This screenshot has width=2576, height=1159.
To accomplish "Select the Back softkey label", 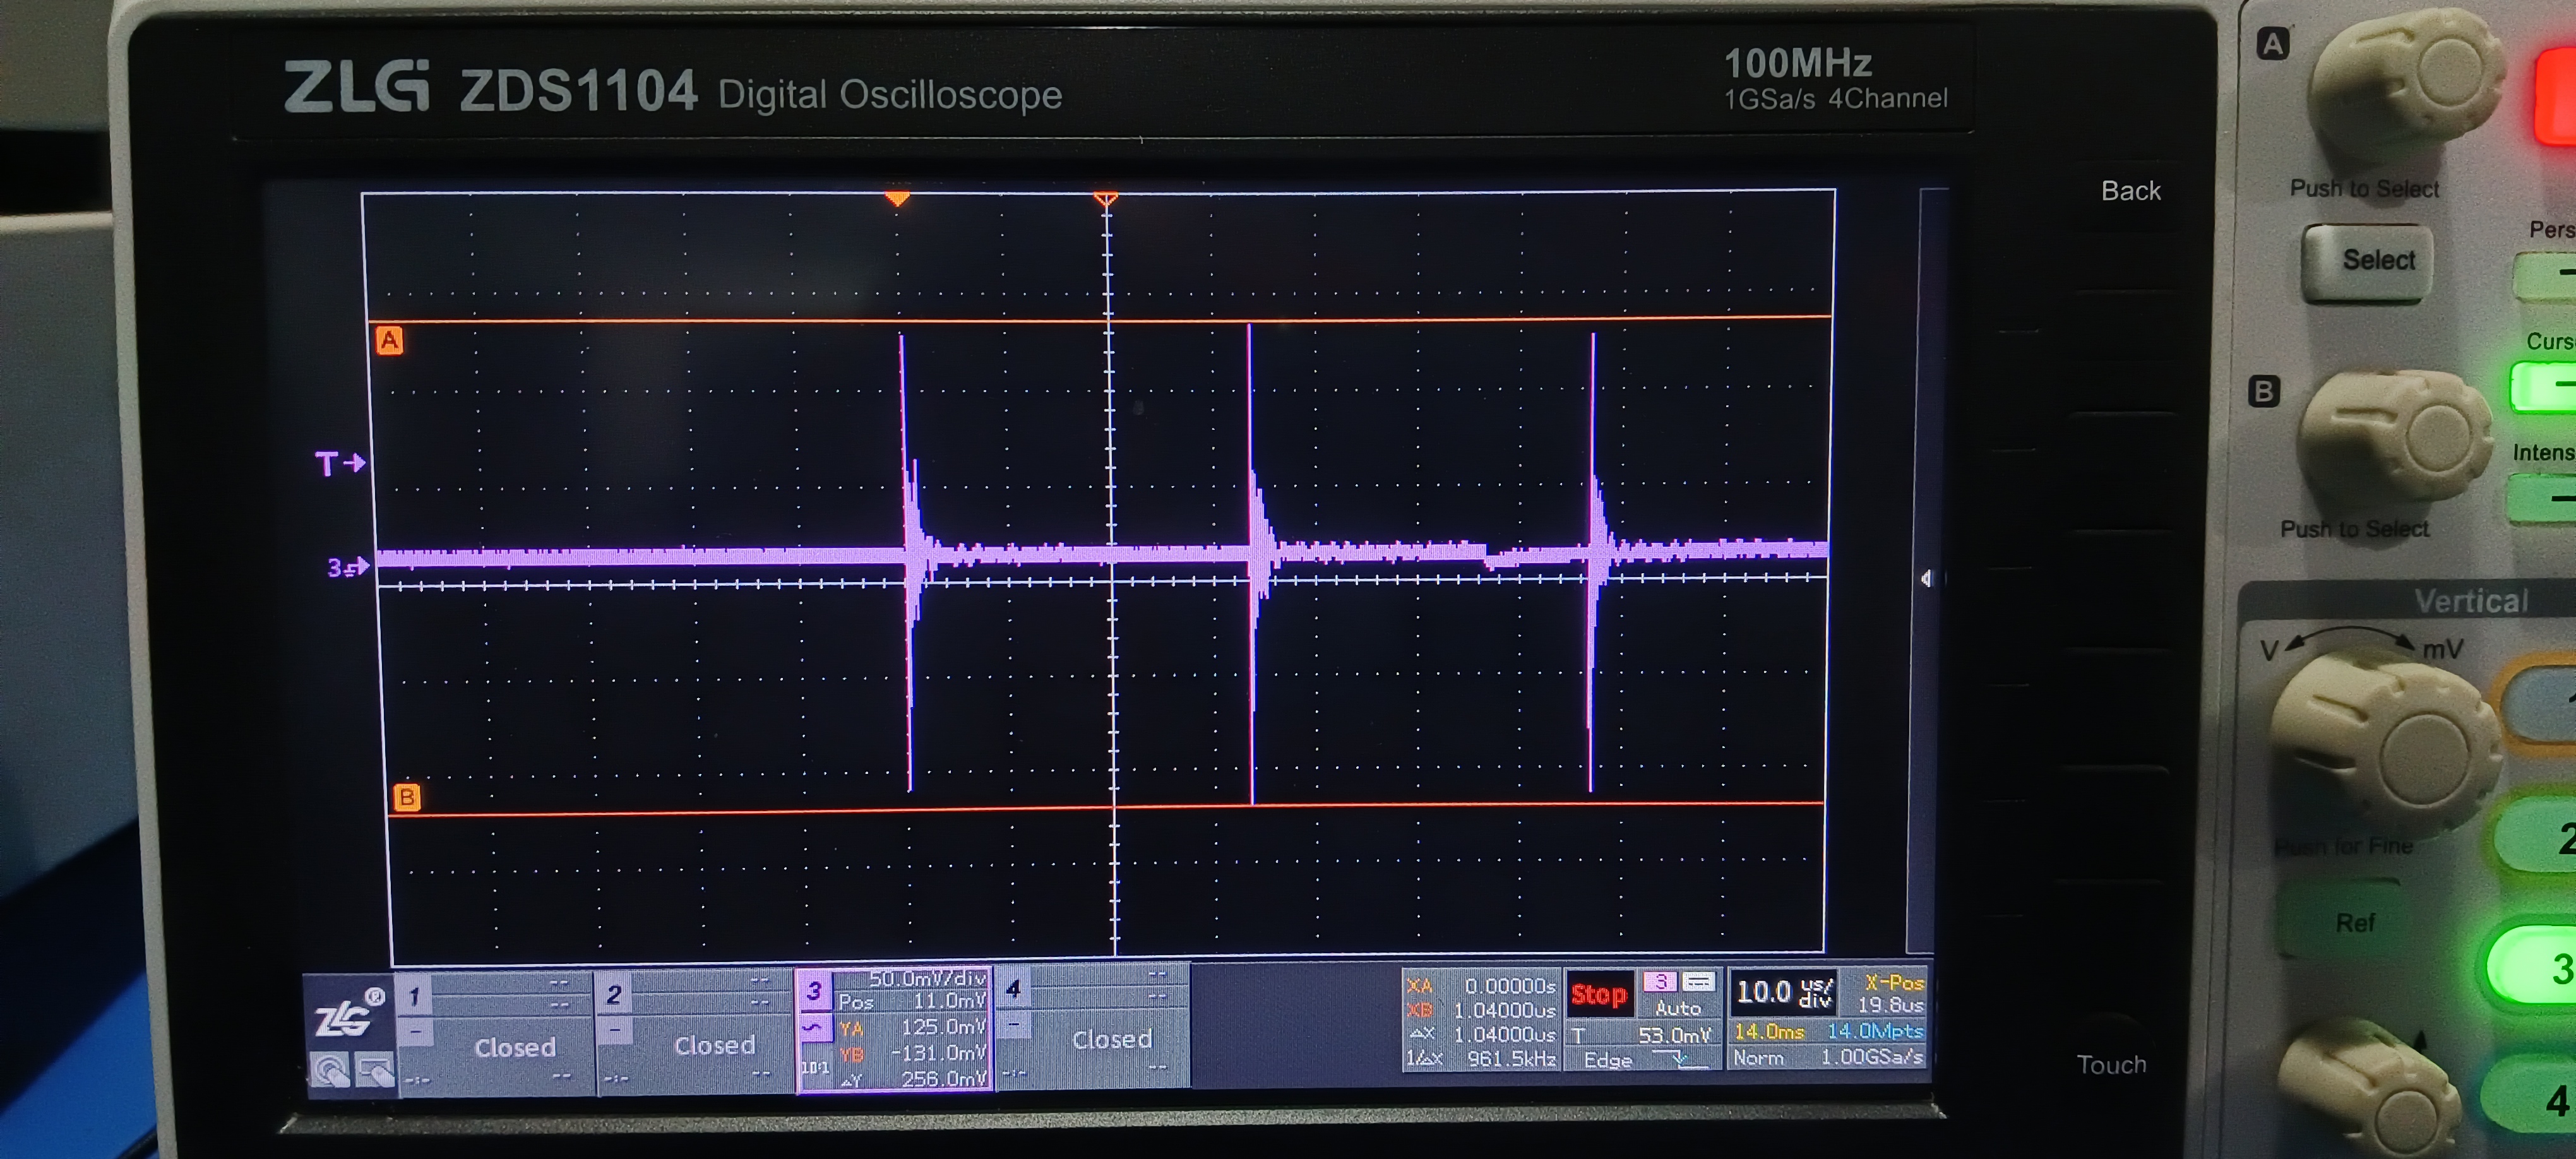I will [x=2130, y=191].
